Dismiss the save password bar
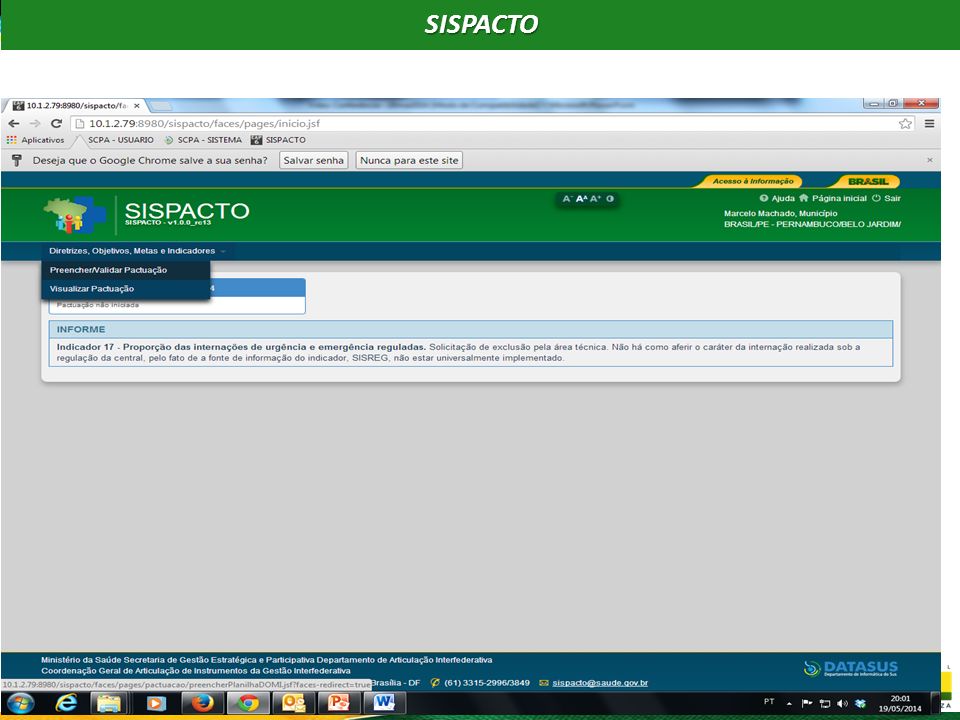Image resolution: width=960 pixels, height=720 pixels. coord(929,160)
